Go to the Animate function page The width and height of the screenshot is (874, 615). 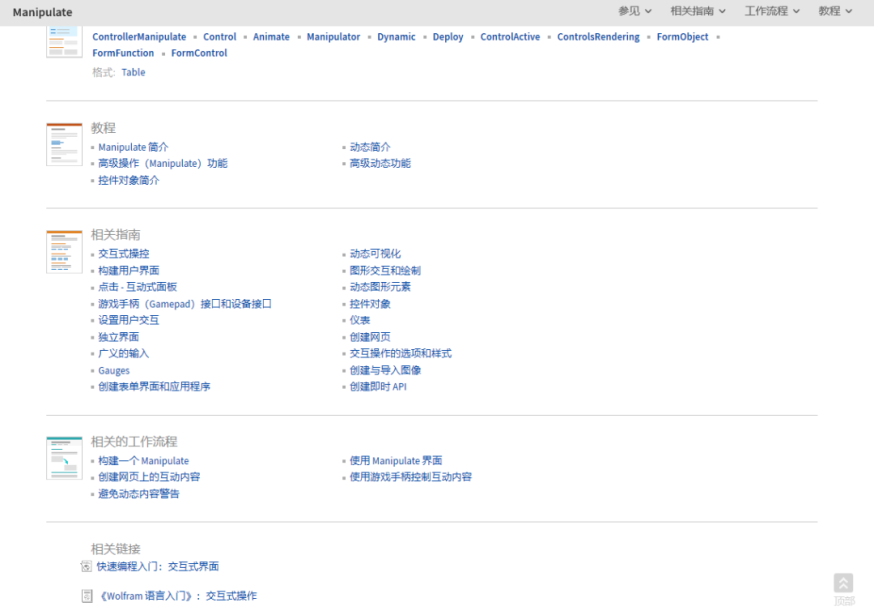tap(271, 37)
